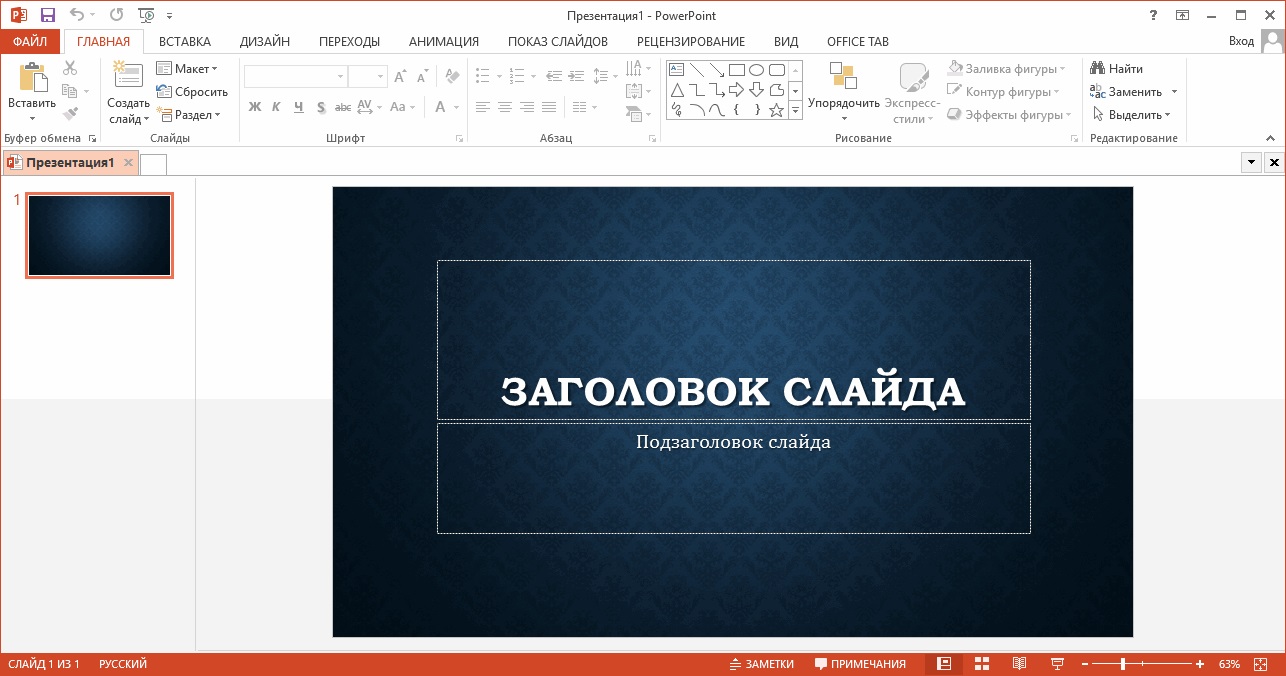Click the Arrange (Упорядочить) button
This screenshot has width=1286, height=676.
coord(843,92)
